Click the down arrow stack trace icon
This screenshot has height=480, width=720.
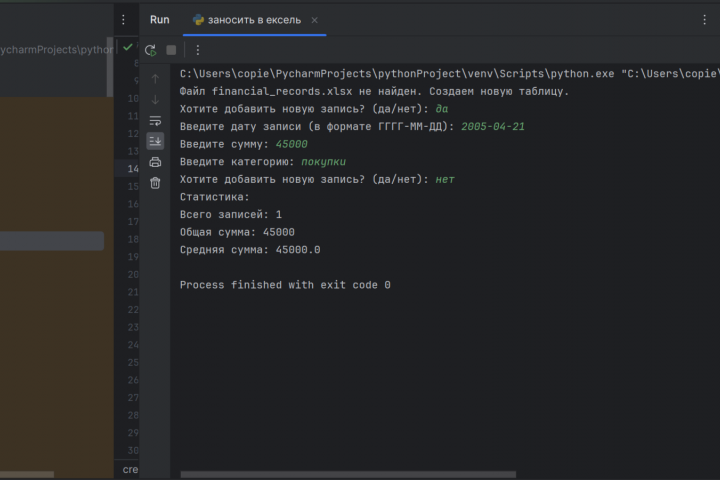click(x=155, y=99)
